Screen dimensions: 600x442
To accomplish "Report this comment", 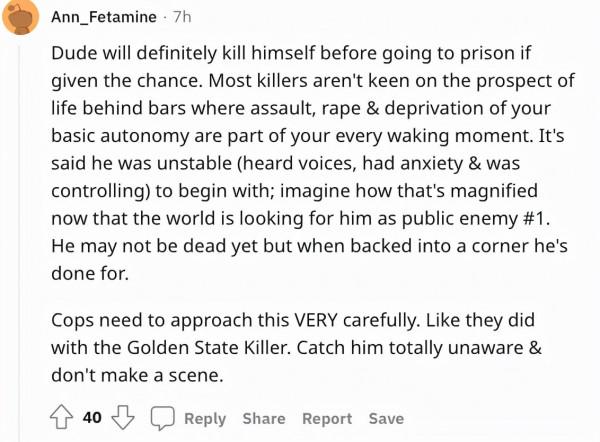I will click(327, 418).
